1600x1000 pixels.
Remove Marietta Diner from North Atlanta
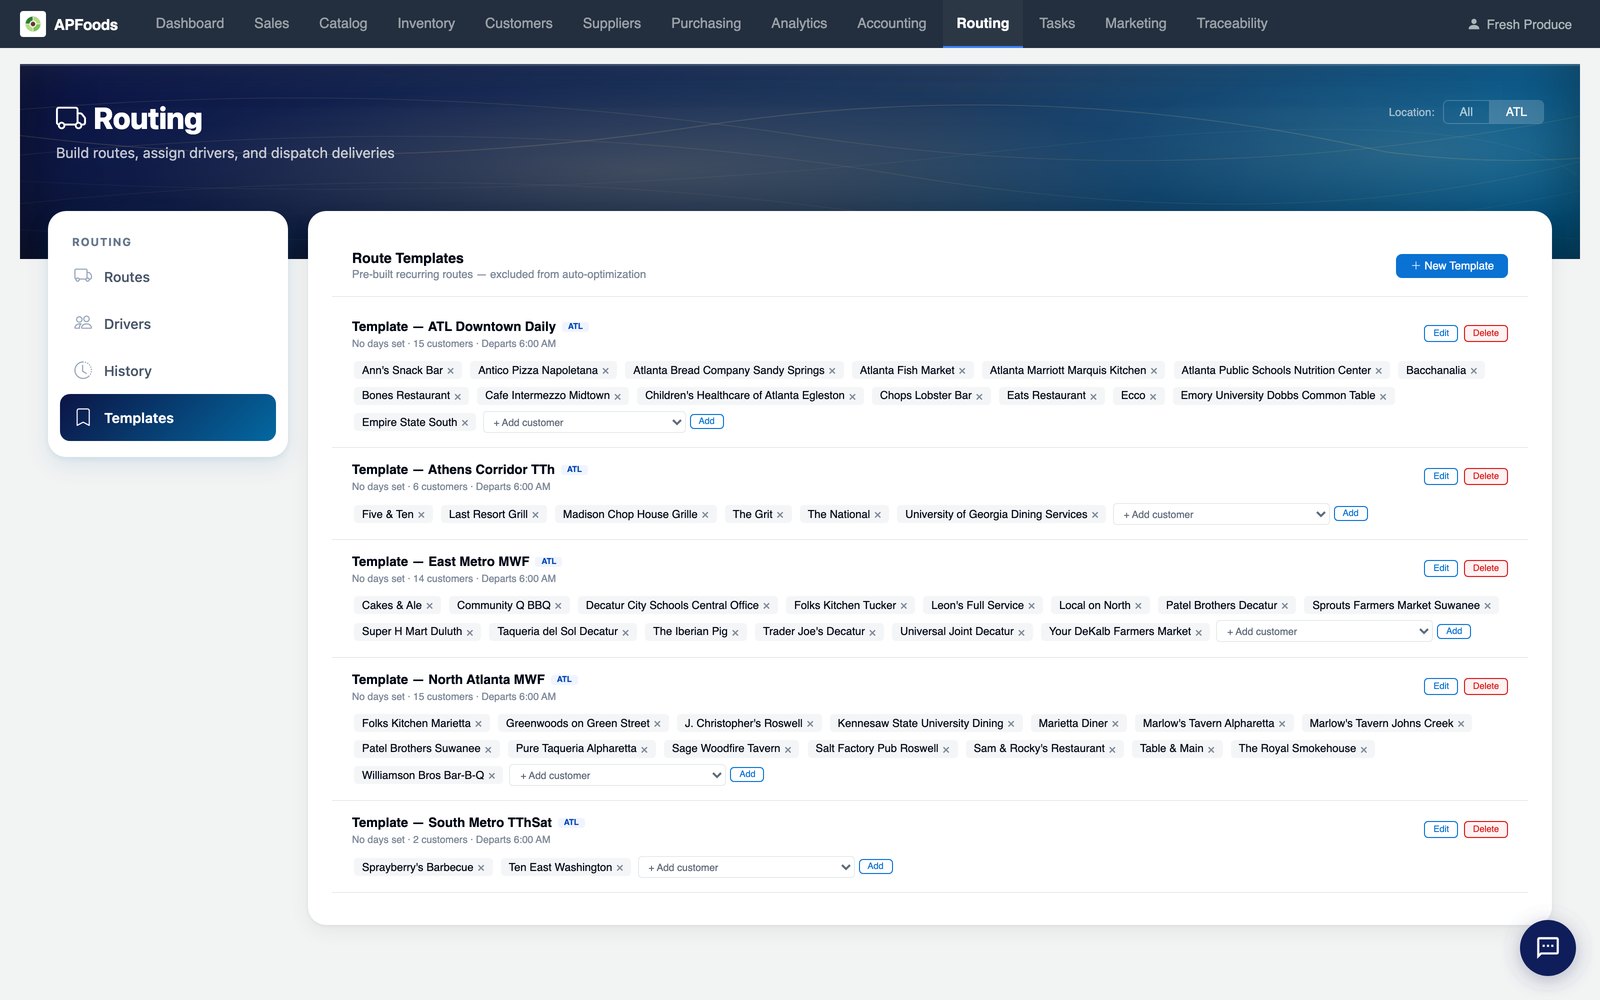point(1115,724)
